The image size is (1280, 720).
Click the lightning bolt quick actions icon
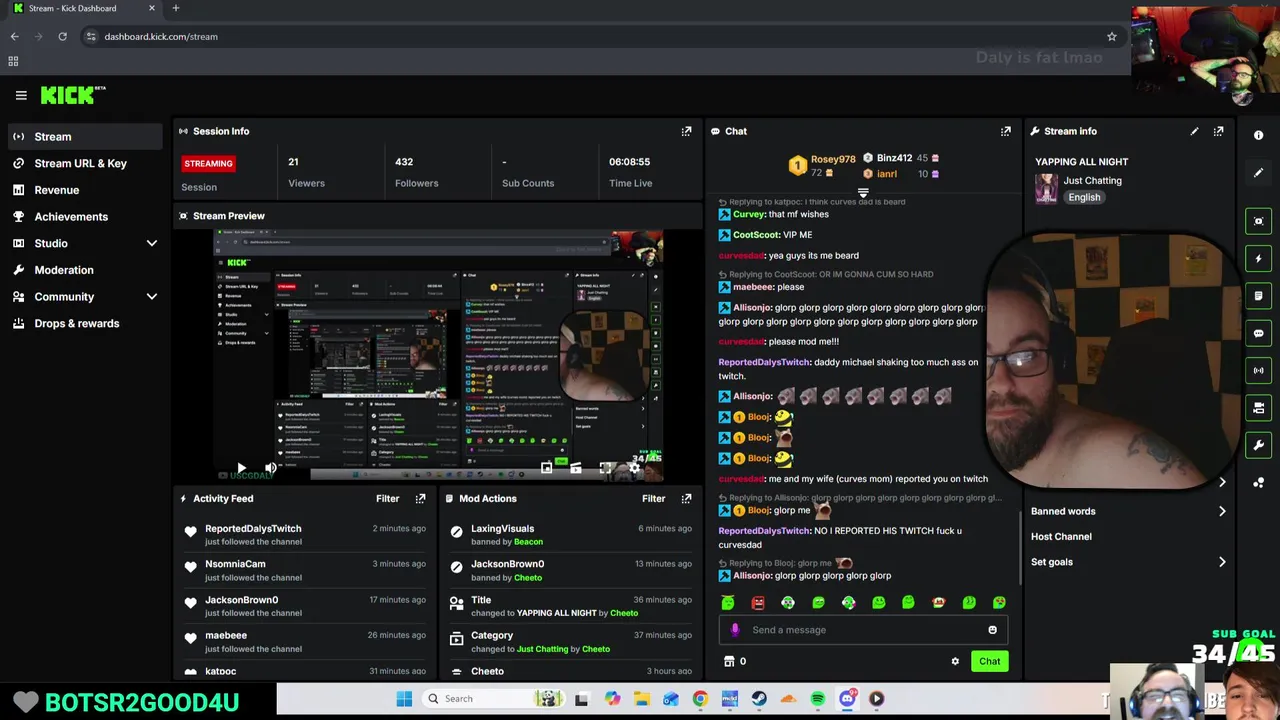tap(1258, 259)
